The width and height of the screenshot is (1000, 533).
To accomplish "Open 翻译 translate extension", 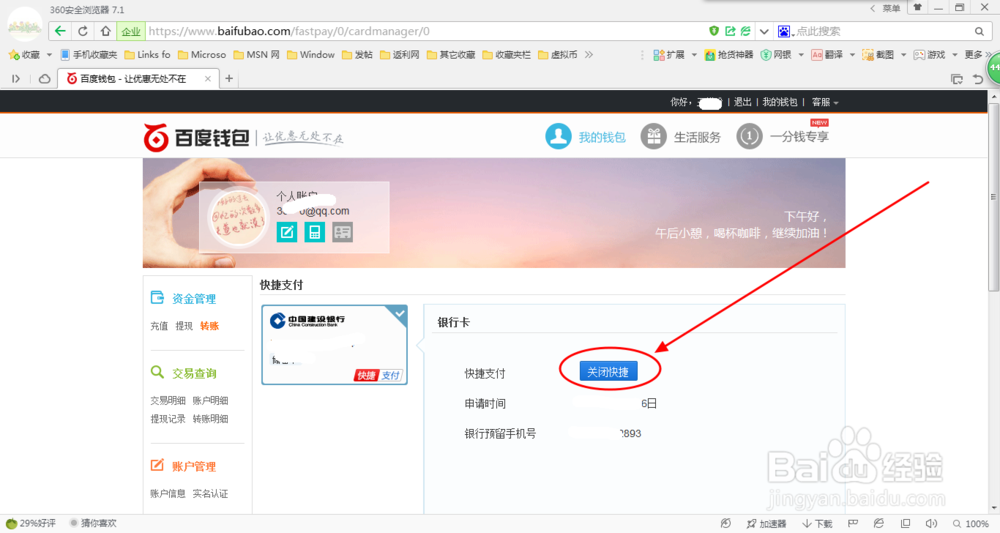I will (x=827, y=55).
